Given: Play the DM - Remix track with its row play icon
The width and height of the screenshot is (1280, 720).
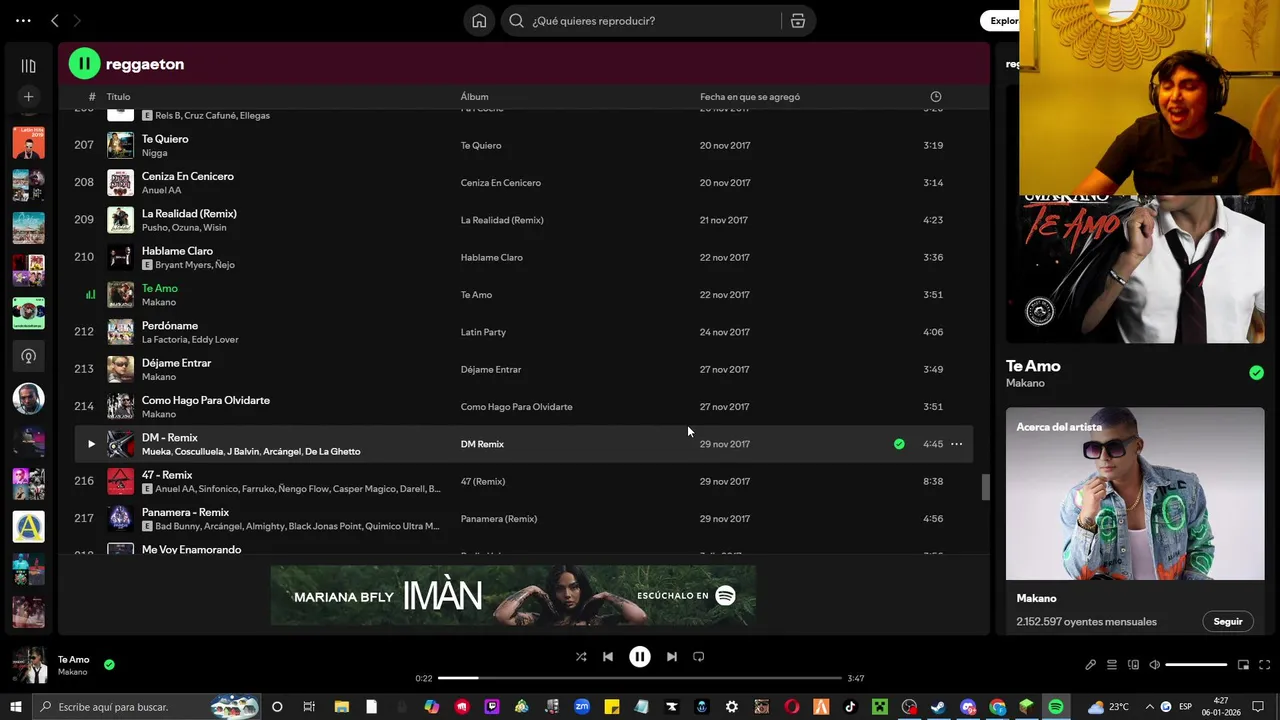Looking at the screenshot, I should (91, 444).
